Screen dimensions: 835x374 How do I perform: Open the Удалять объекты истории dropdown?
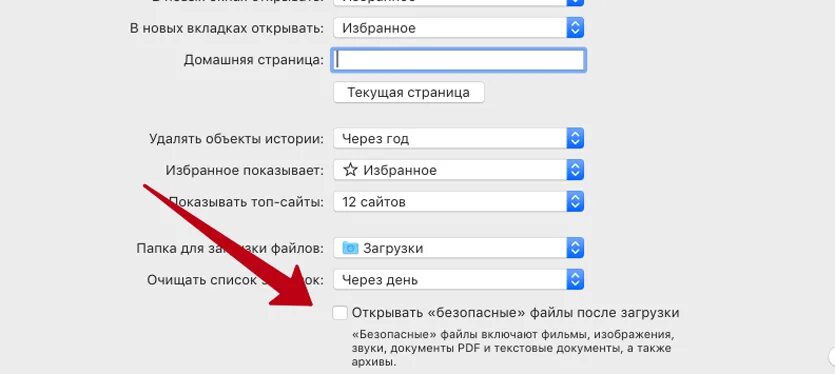[459, 139]
